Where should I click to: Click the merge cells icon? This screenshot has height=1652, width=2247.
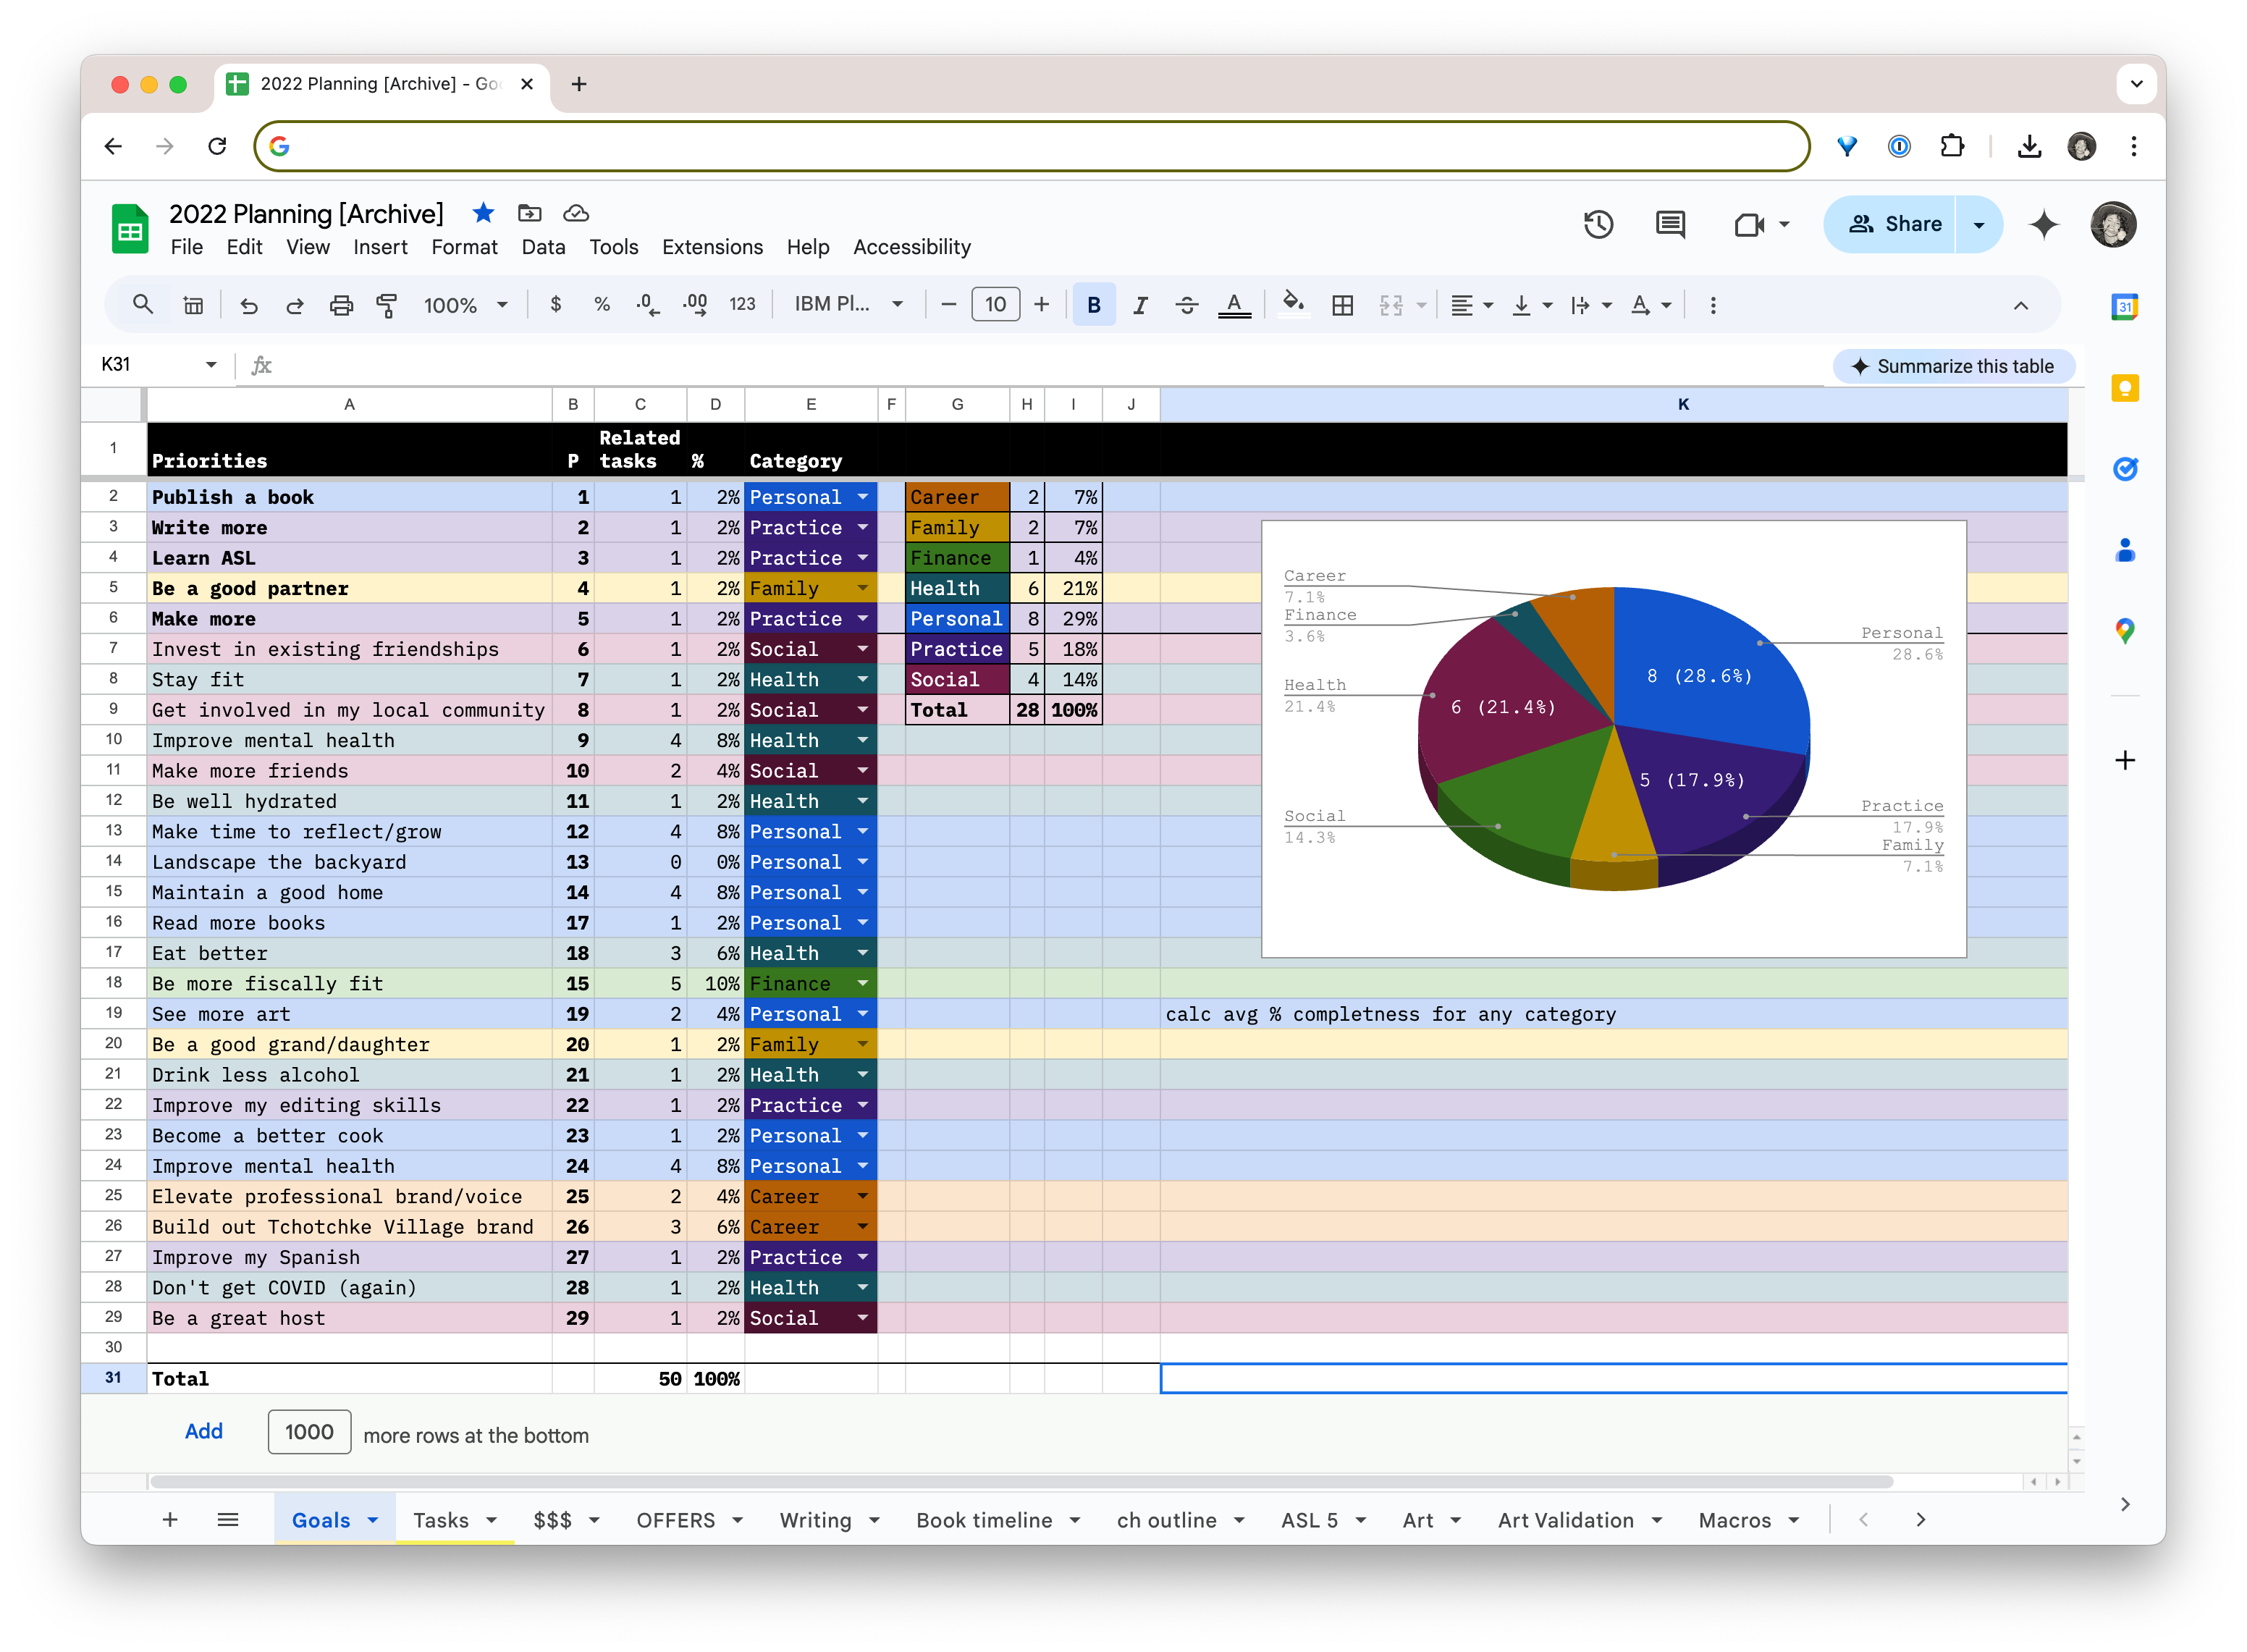1391,305
